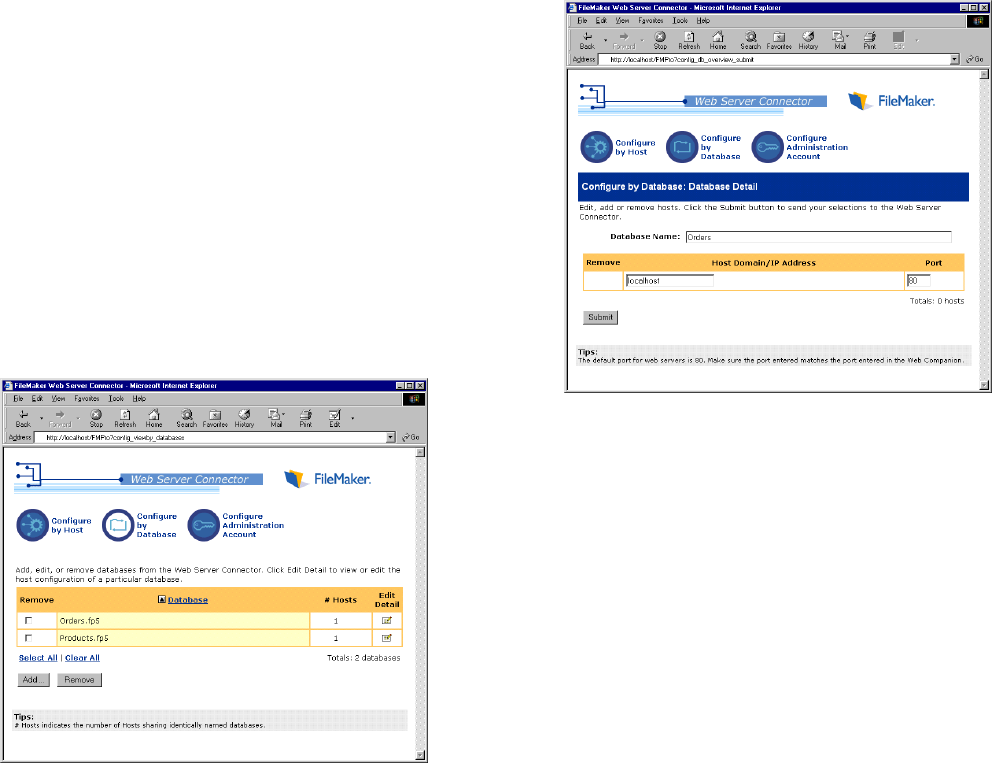992x763 pixels.
Task: Click Edit Detail icon for Products.fp5
Action: click(387, 638)
